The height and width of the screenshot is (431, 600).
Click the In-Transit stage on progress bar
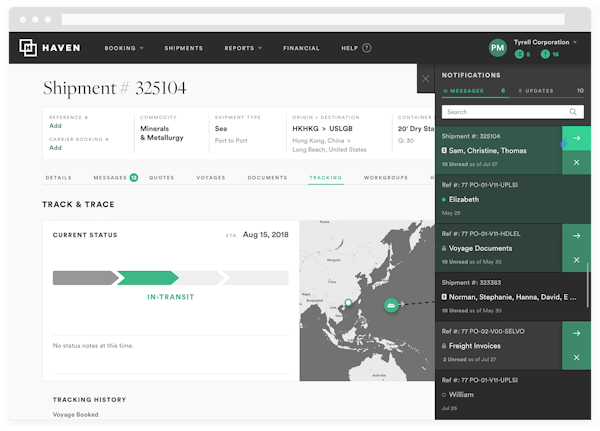click(148, 278)
